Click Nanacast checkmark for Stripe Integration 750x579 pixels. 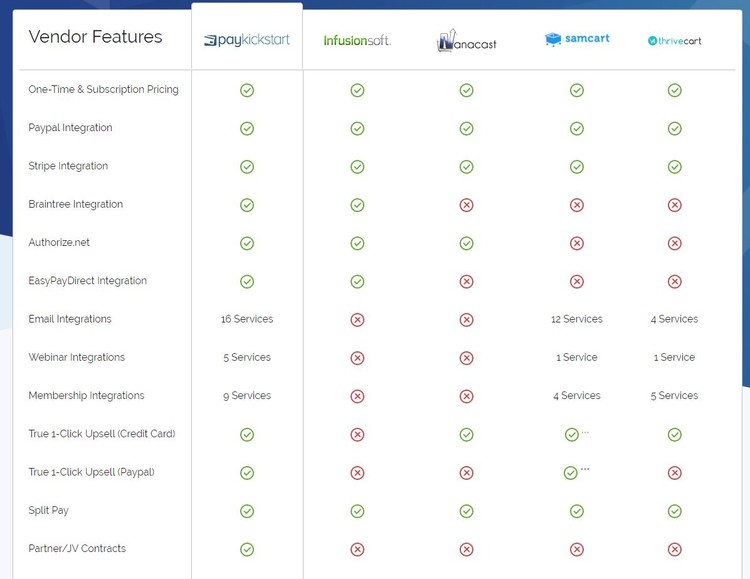[x=466, y=167]
